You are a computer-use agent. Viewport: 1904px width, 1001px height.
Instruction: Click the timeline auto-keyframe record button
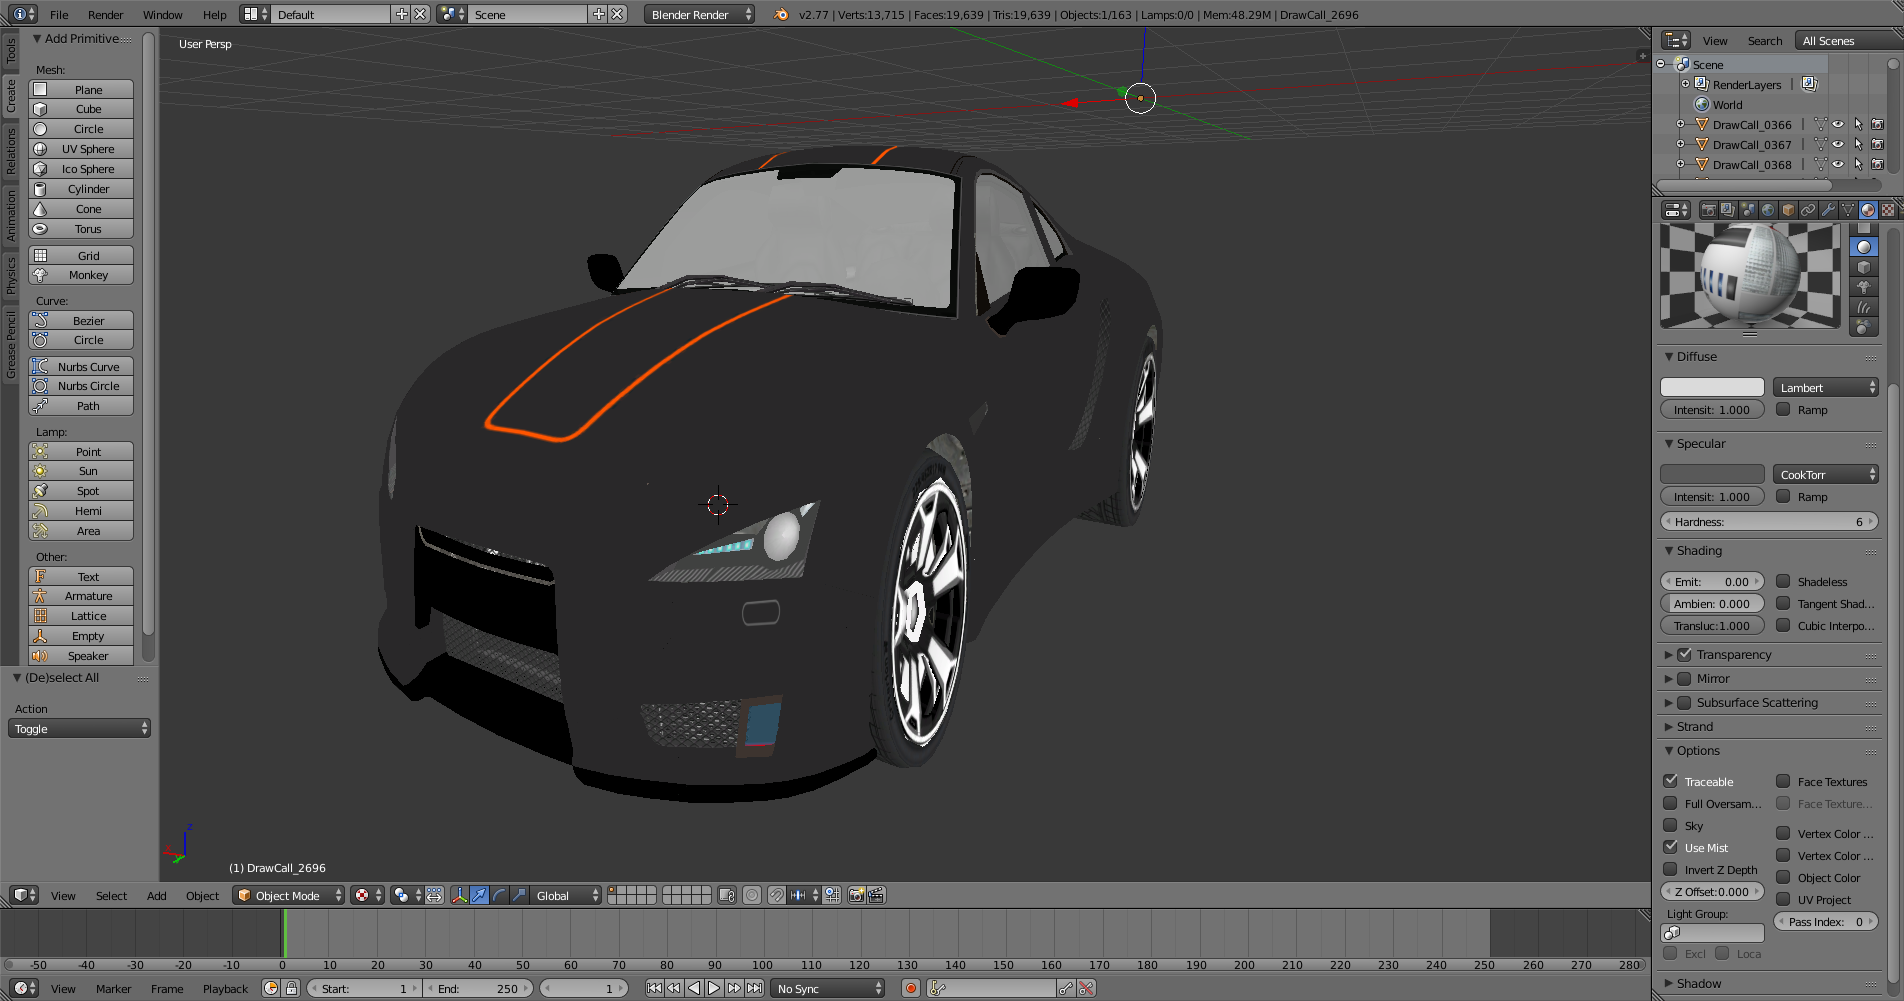910,988
